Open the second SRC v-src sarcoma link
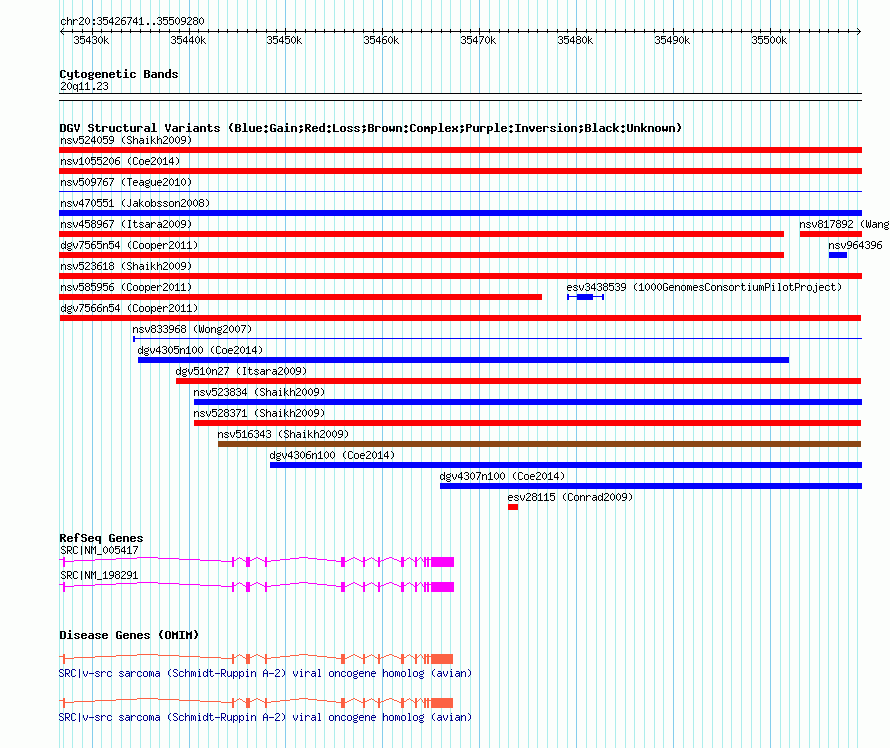The image size is (890, 748). (x=265, y=717)
